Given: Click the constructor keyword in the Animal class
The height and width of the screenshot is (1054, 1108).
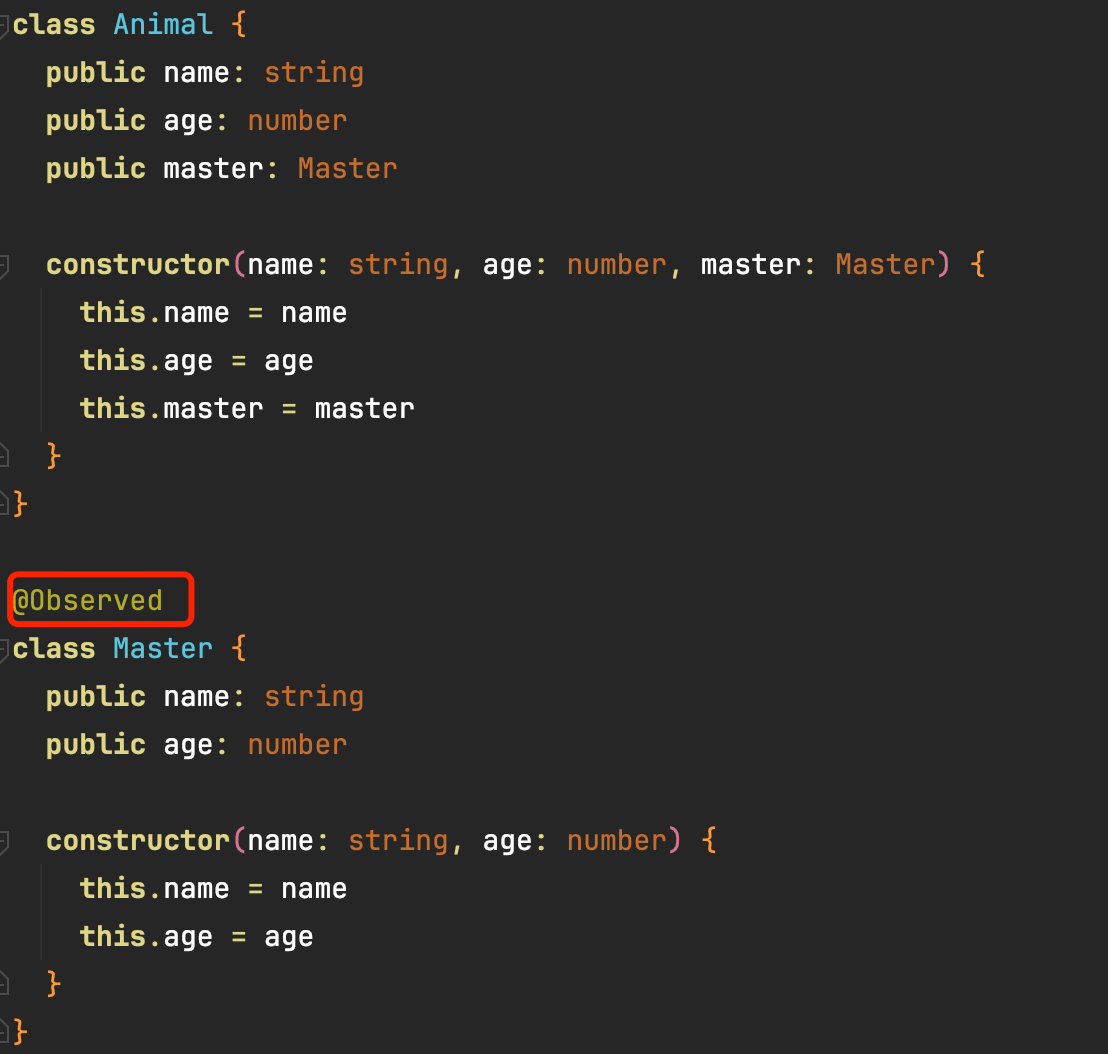Looking at the screenshot, I should [x=138, y=265].
